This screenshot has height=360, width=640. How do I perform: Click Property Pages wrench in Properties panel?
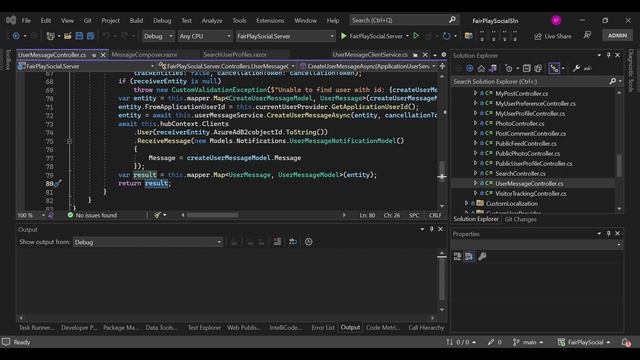(x=482, y=256)
